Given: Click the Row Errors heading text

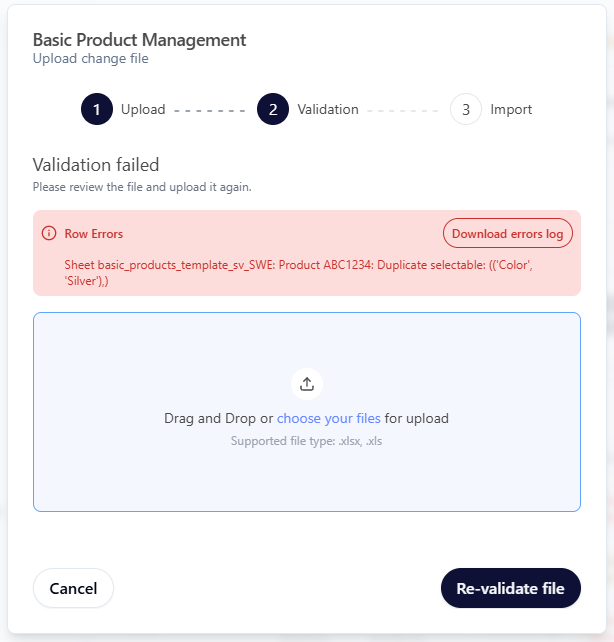Looking at the screenshot, I should 94,234.
